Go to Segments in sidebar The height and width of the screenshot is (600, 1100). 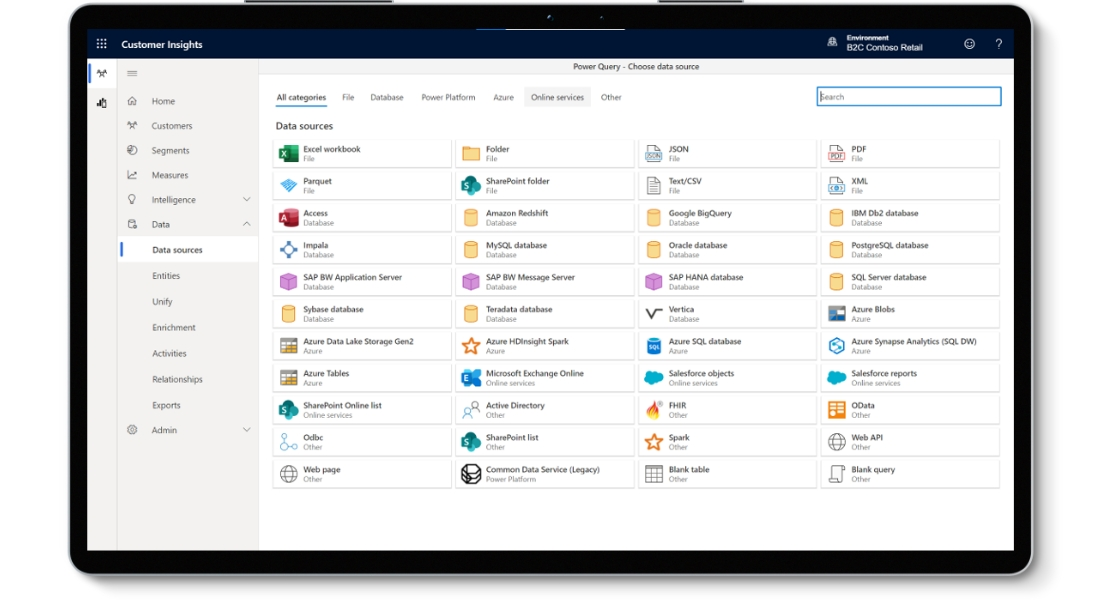[170, 151]
